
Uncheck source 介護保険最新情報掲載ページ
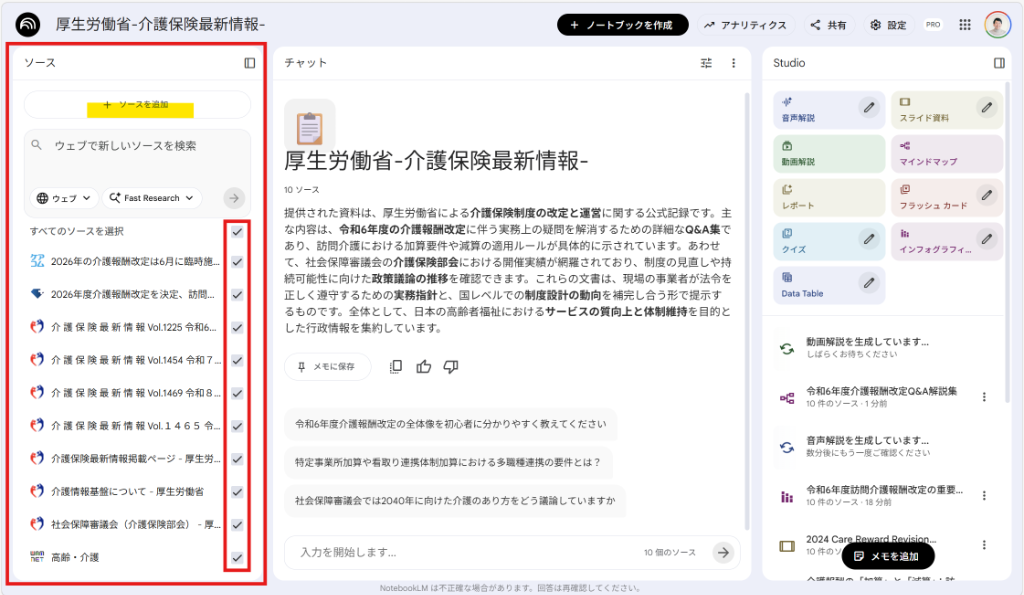click(237, 459)
